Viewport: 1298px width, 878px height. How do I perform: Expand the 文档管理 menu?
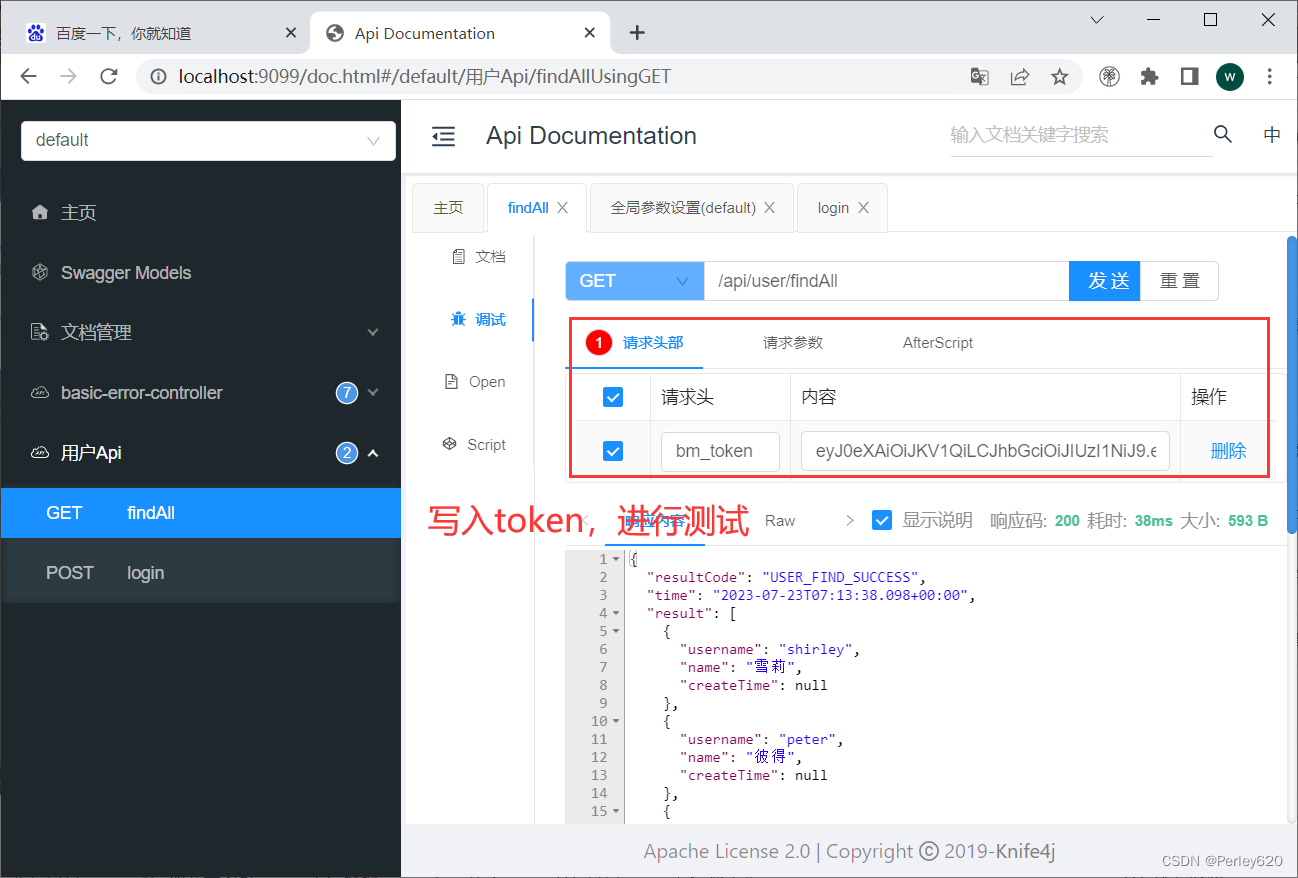point(200,332)
